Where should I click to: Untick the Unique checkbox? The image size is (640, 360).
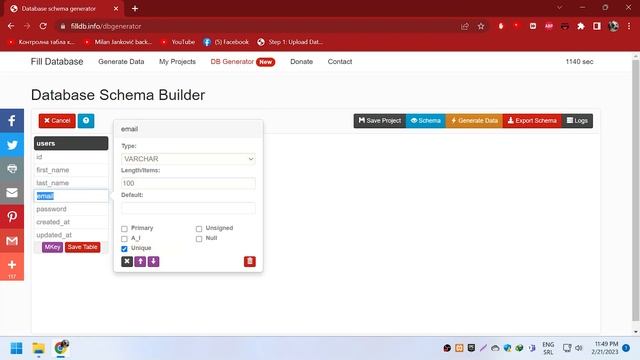point(124,249)
